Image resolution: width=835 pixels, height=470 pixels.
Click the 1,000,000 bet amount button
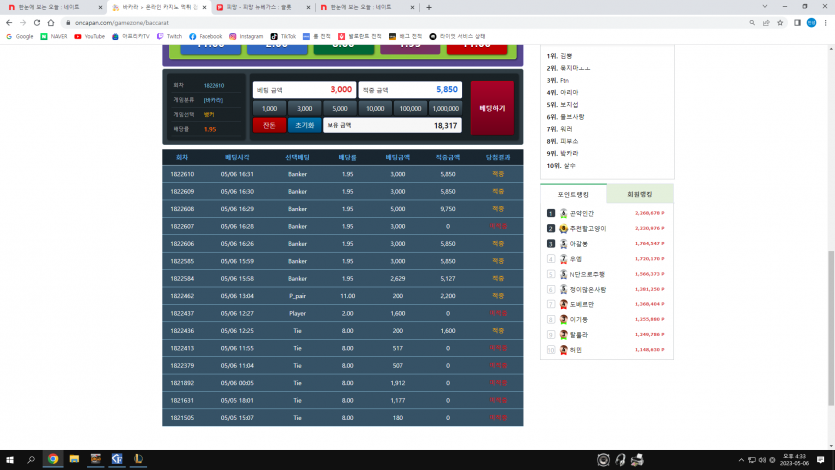[x=445, y=109]
